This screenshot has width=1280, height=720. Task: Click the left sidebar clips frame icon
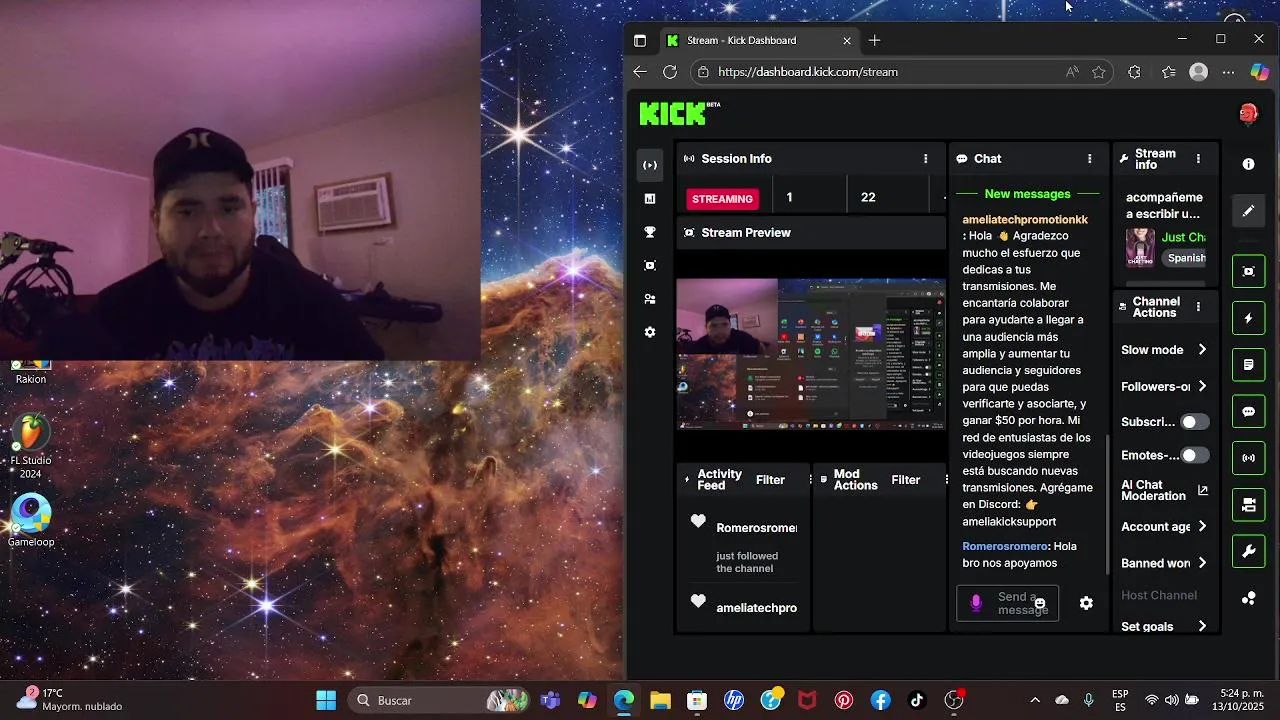[x=650, y=265]
